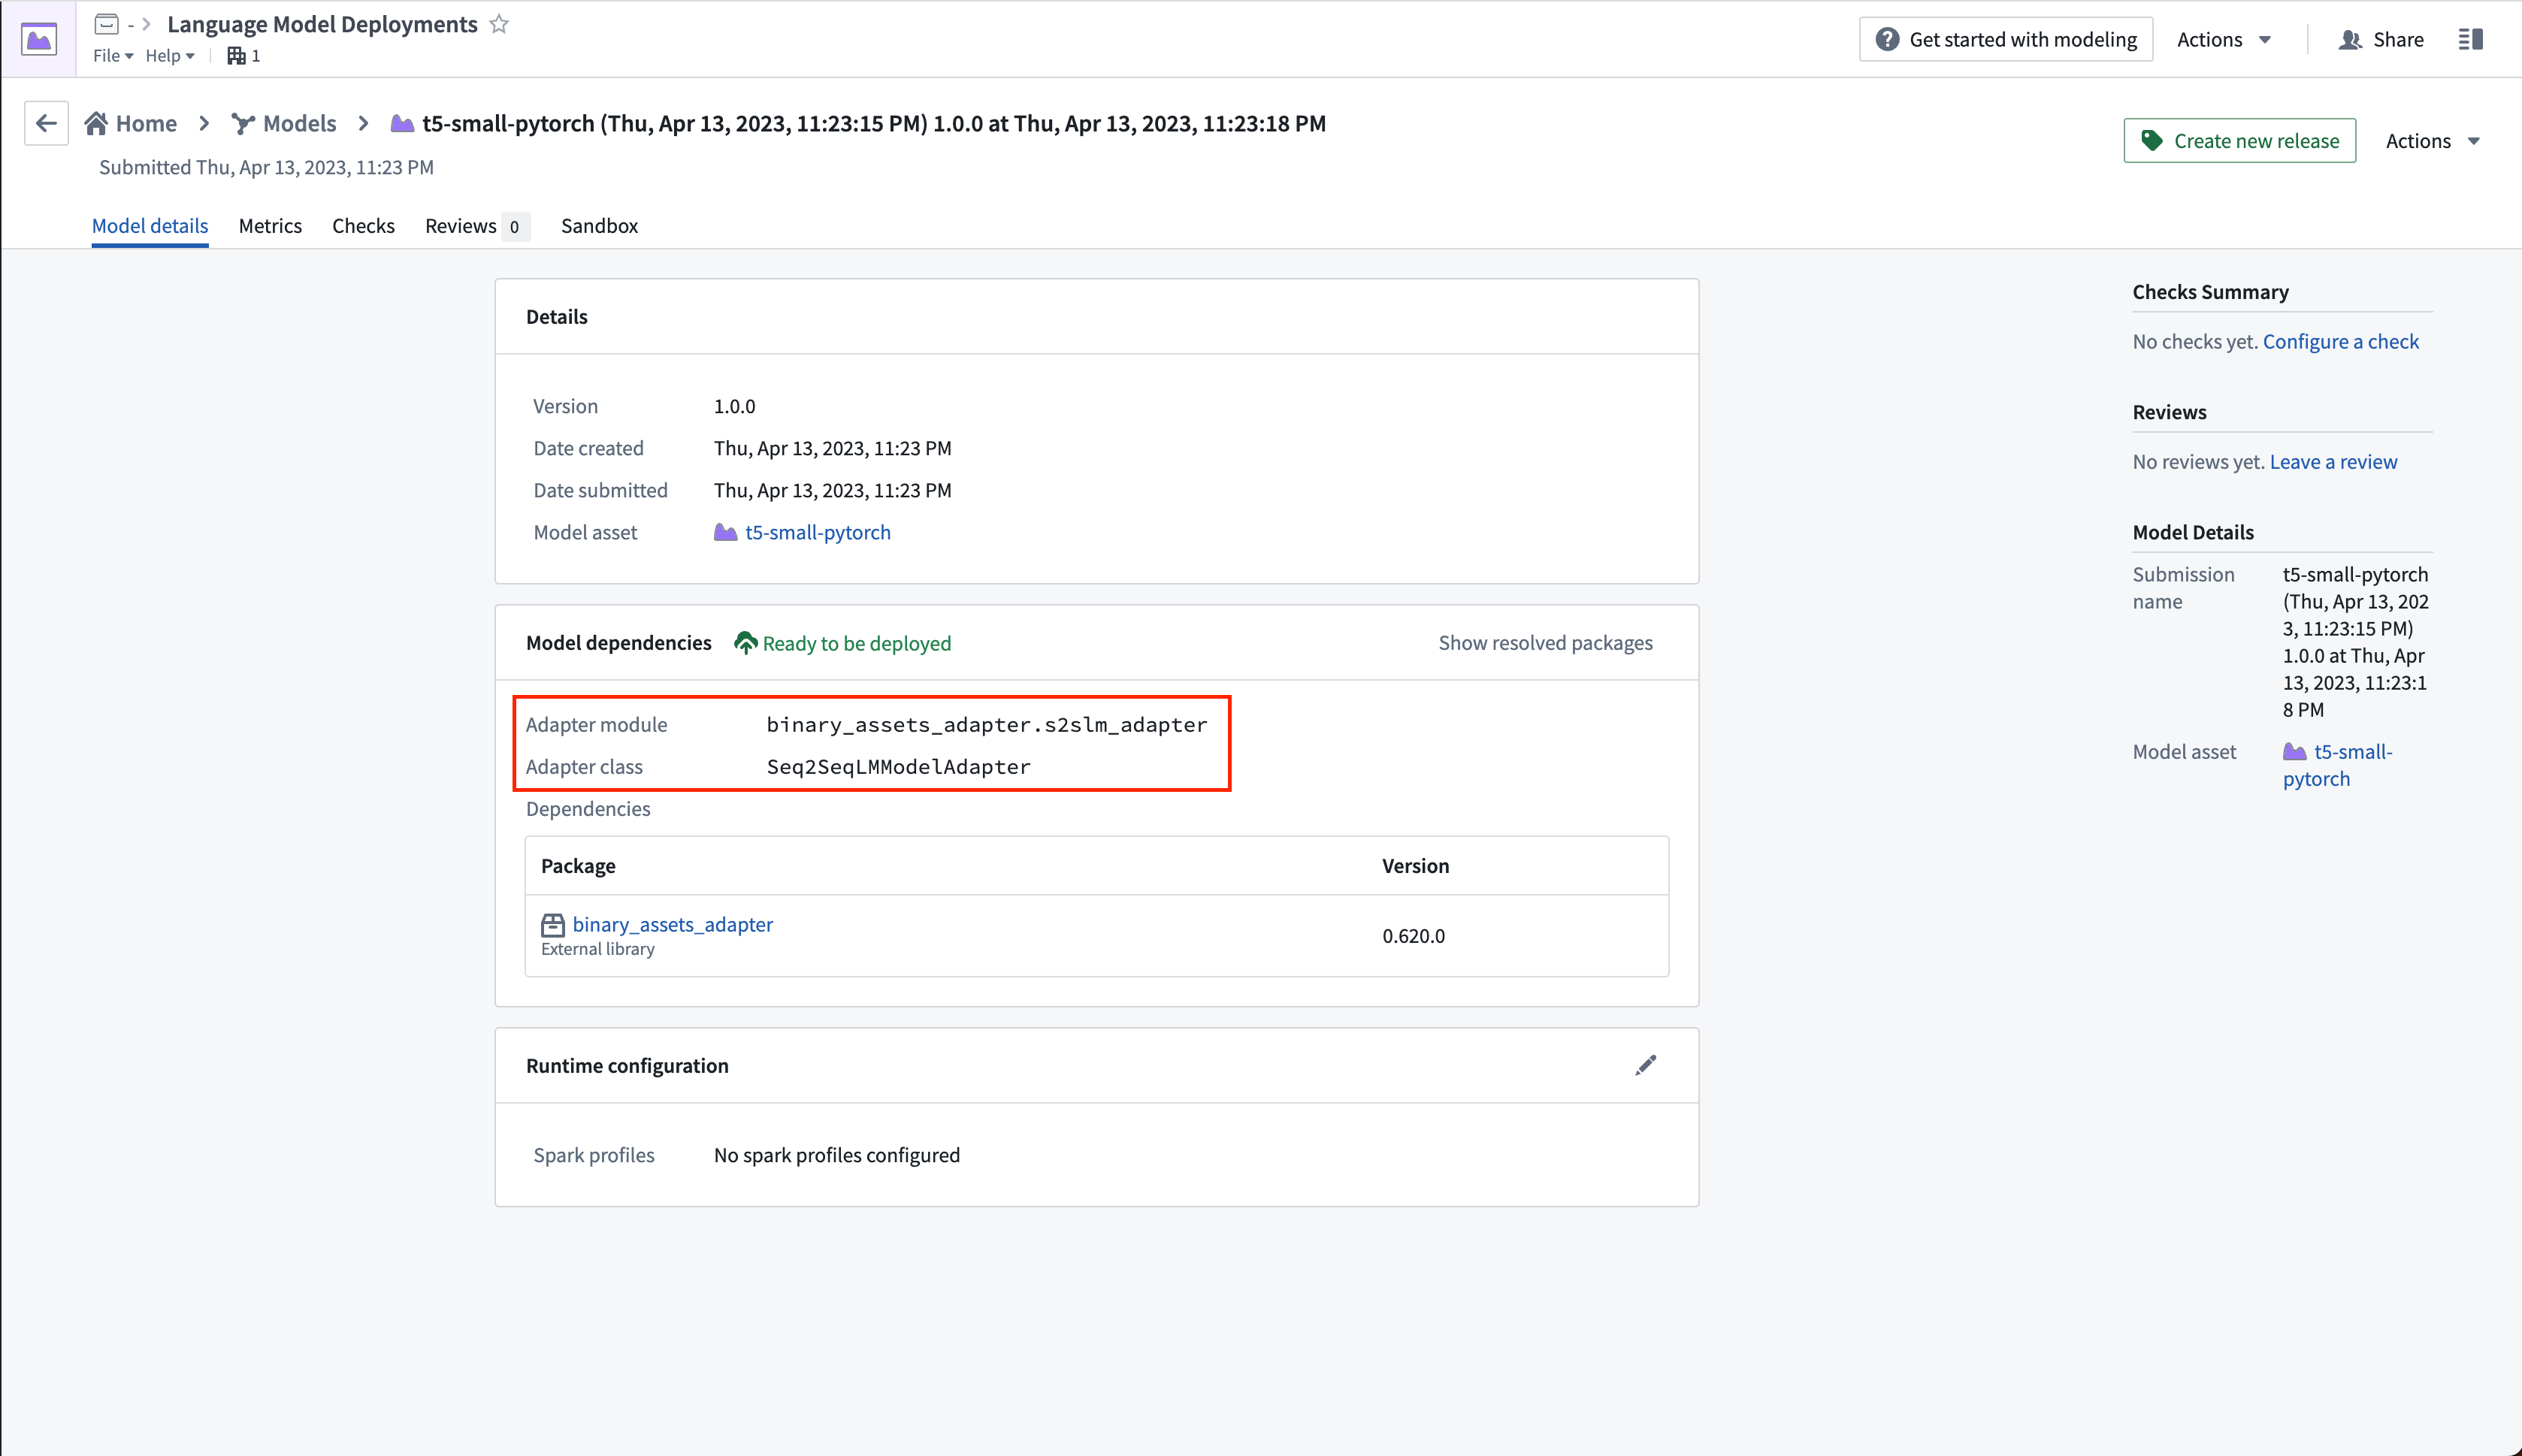Click the Show resolved packages toggle
This screenshot has height=1456, width=2522.
tap(1546, 643)
